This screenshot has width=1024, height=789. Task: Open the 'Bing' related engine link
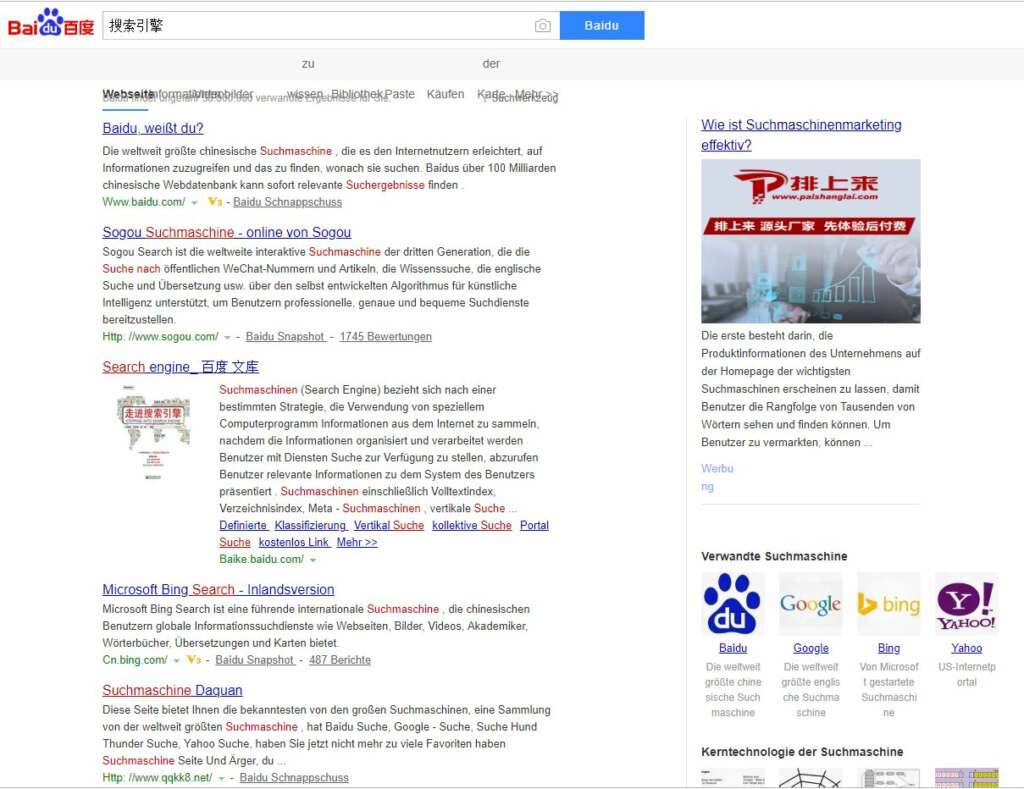pyautogui.click(x=889, y=648)
